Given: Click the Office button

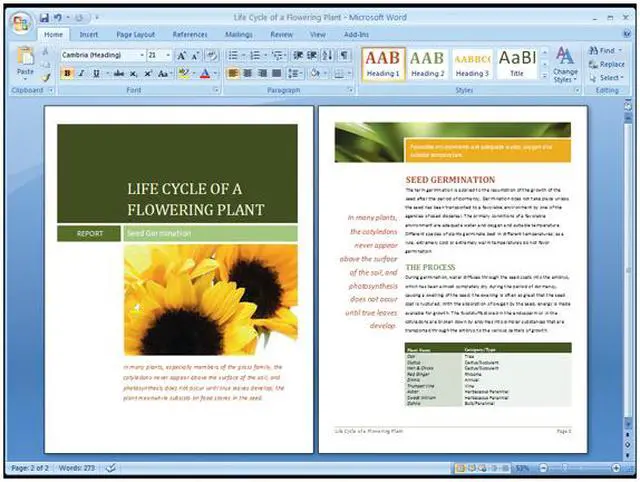Looking at the screenshot, I should click(x=22, y=24).
